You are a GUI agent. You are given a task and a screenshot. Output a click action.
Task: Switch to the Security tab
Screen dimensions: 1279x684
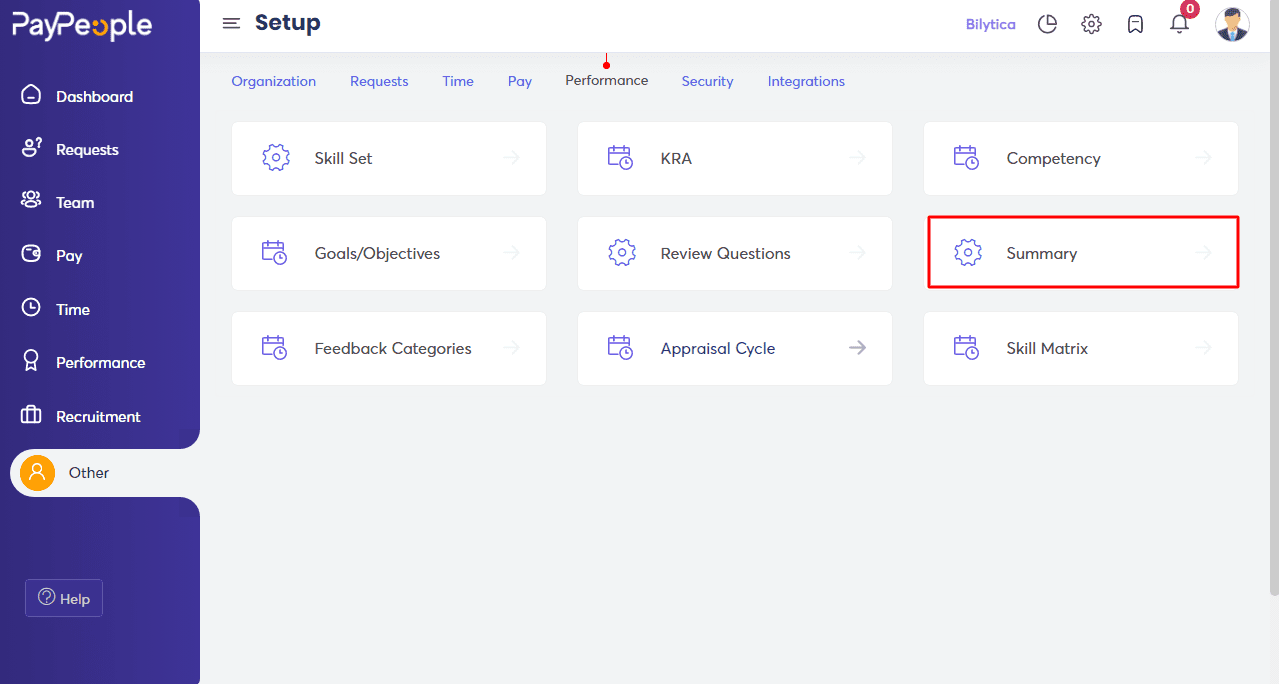click(x=708, y=81)
